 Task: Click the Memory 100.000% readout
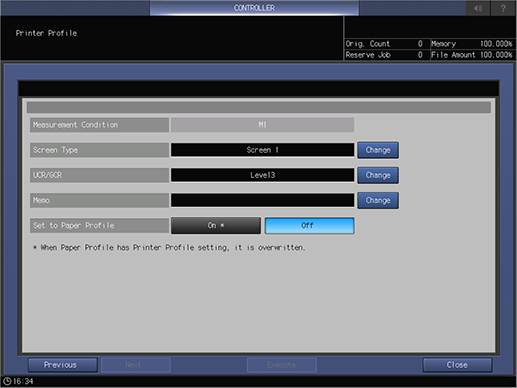click(472, 44)
